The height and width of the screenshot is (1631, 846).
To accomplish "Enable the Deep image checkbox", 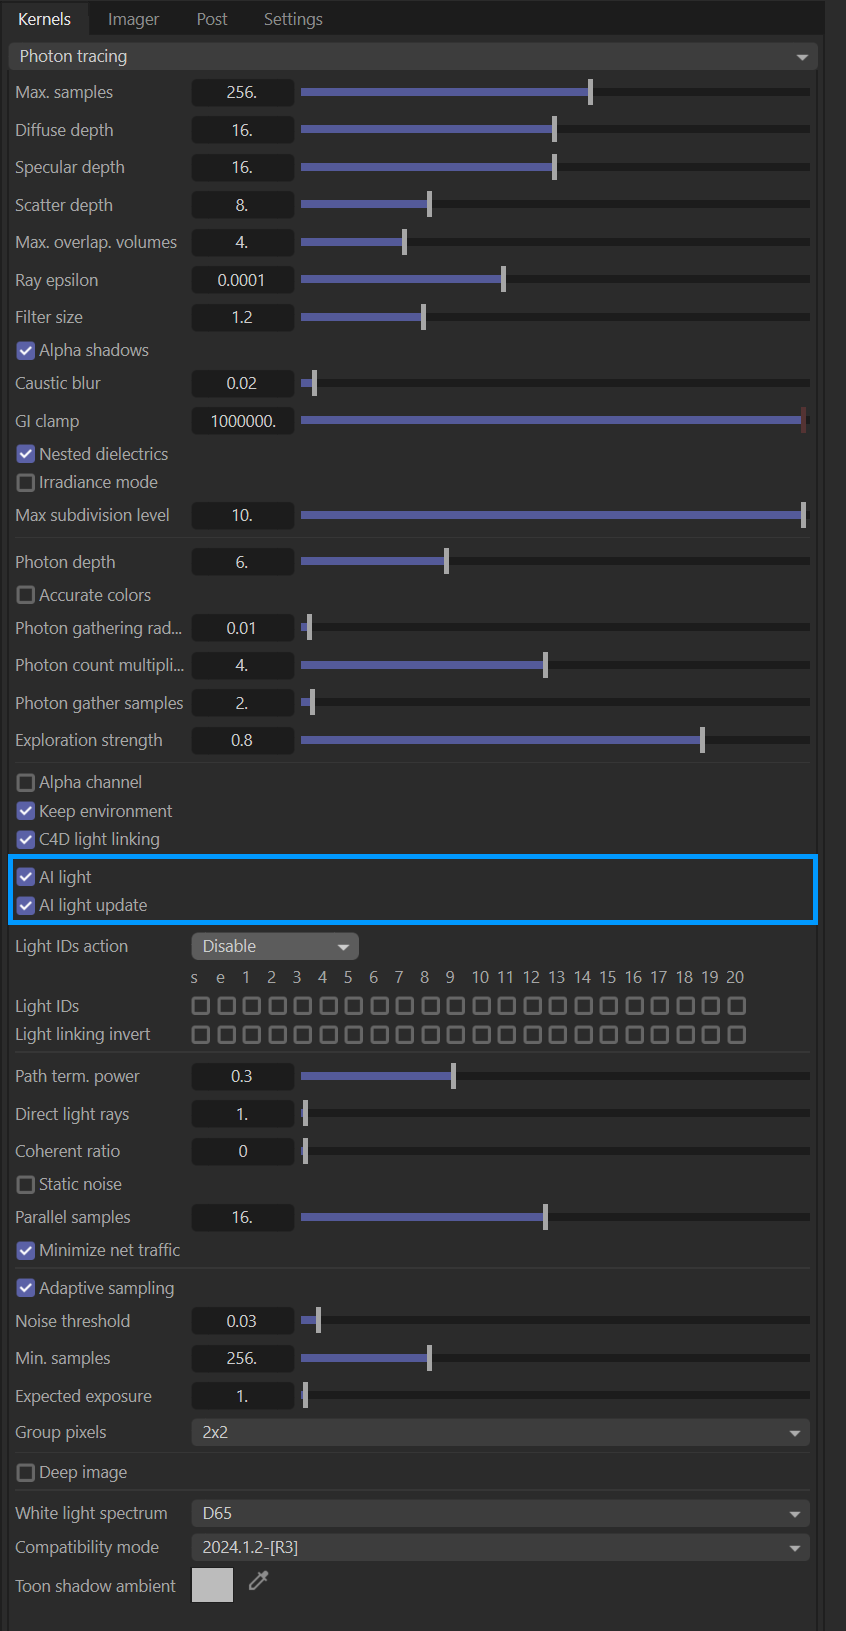I will [x=26, y=1473].
